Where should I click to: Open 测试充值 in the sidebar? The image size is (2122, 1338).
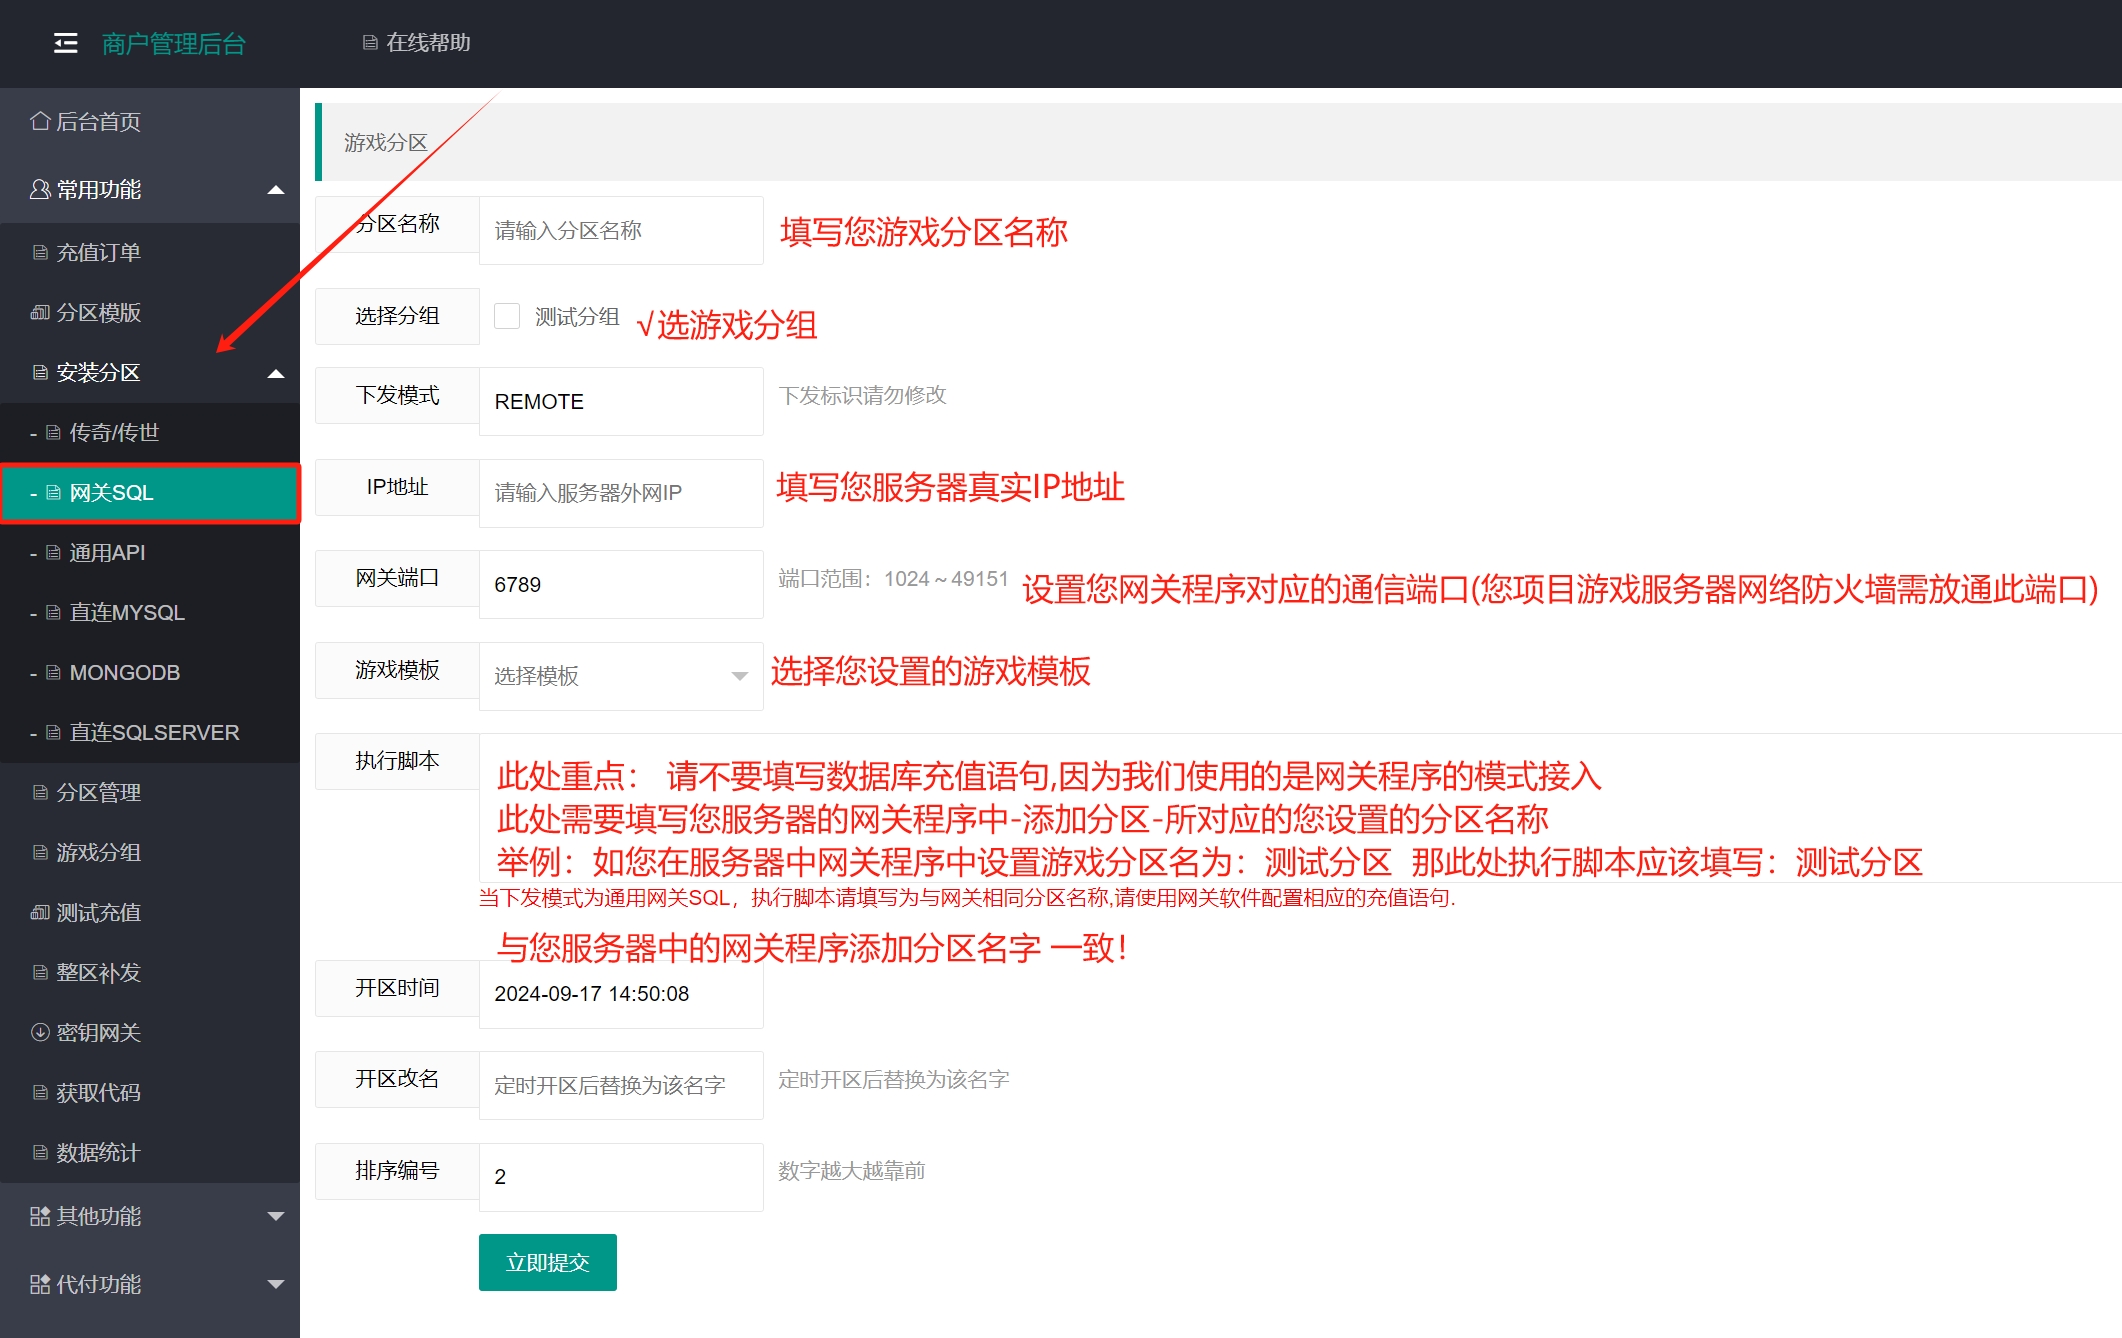[150, 912]
